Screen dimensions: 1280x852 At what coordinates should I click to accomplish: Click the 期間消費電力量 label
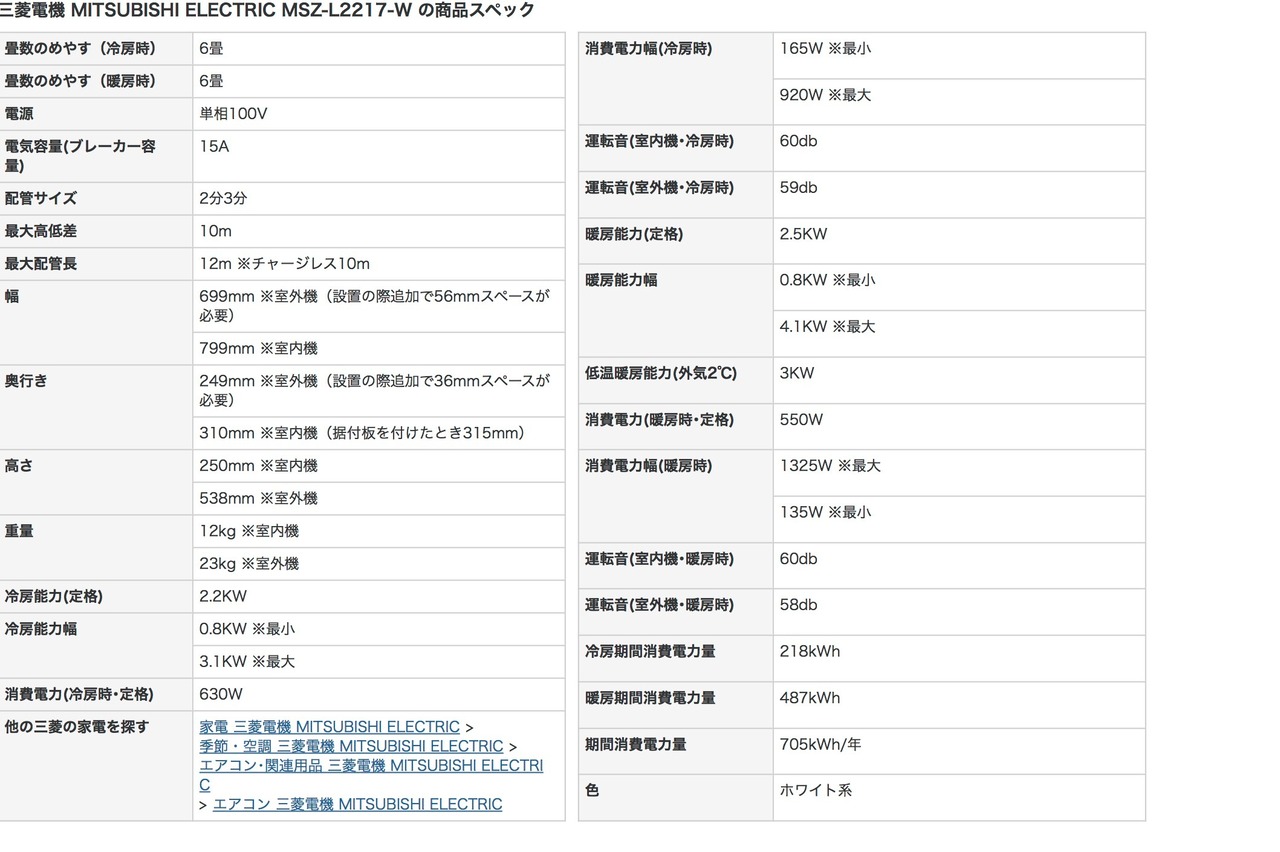(635, 744)
